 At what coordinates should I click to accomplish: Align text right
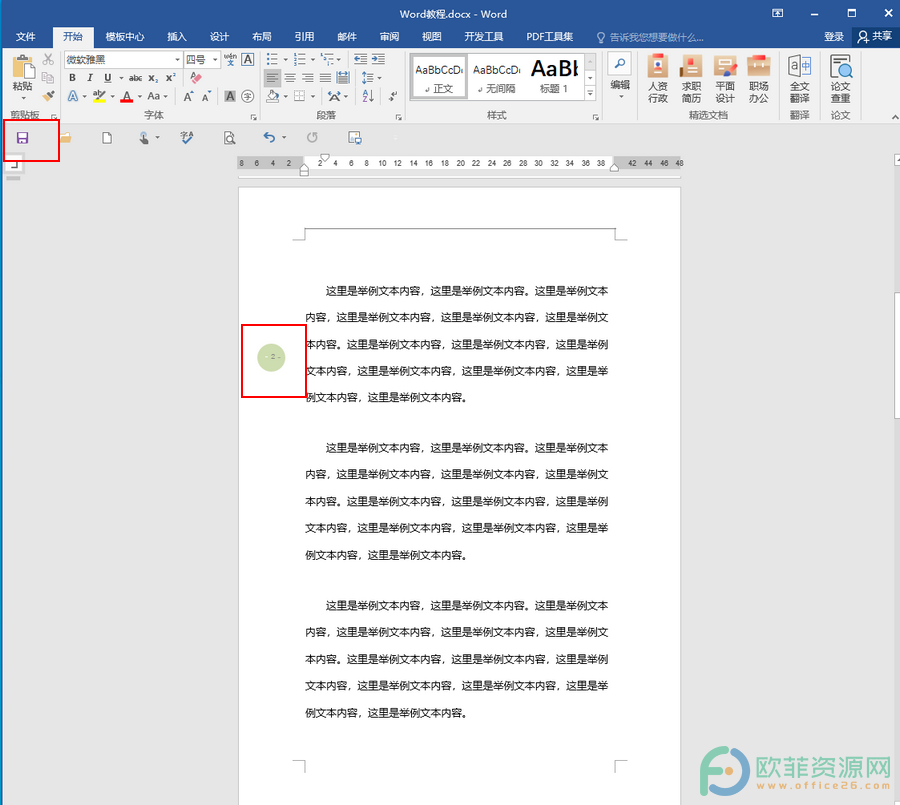click(308, 78)
